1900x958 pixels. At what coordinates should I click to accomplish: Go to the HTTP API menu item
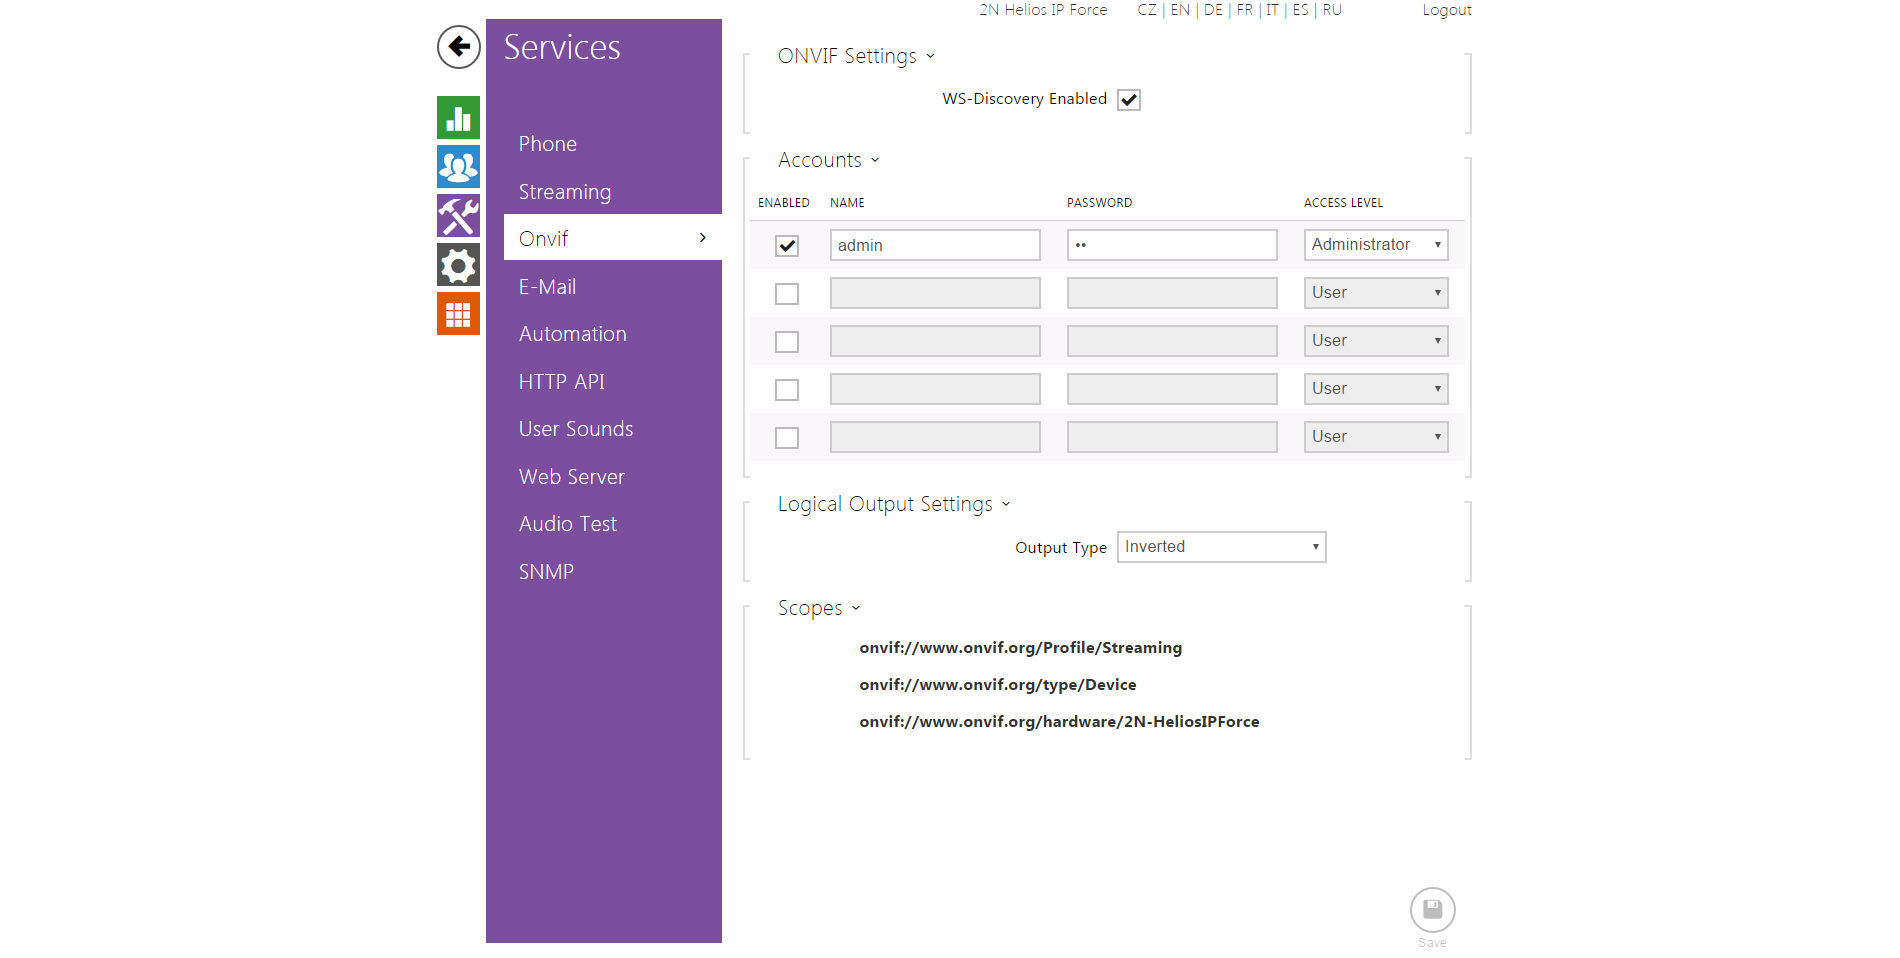click(x=561, y=382)
